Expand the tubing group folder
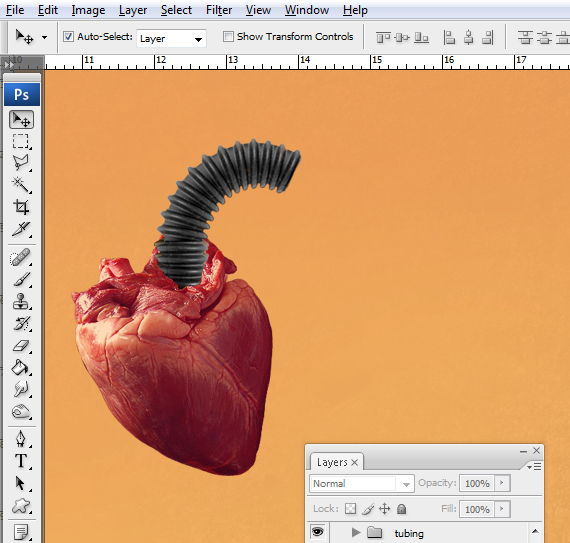This screenshot has width=570, height=543. [356, 533]
